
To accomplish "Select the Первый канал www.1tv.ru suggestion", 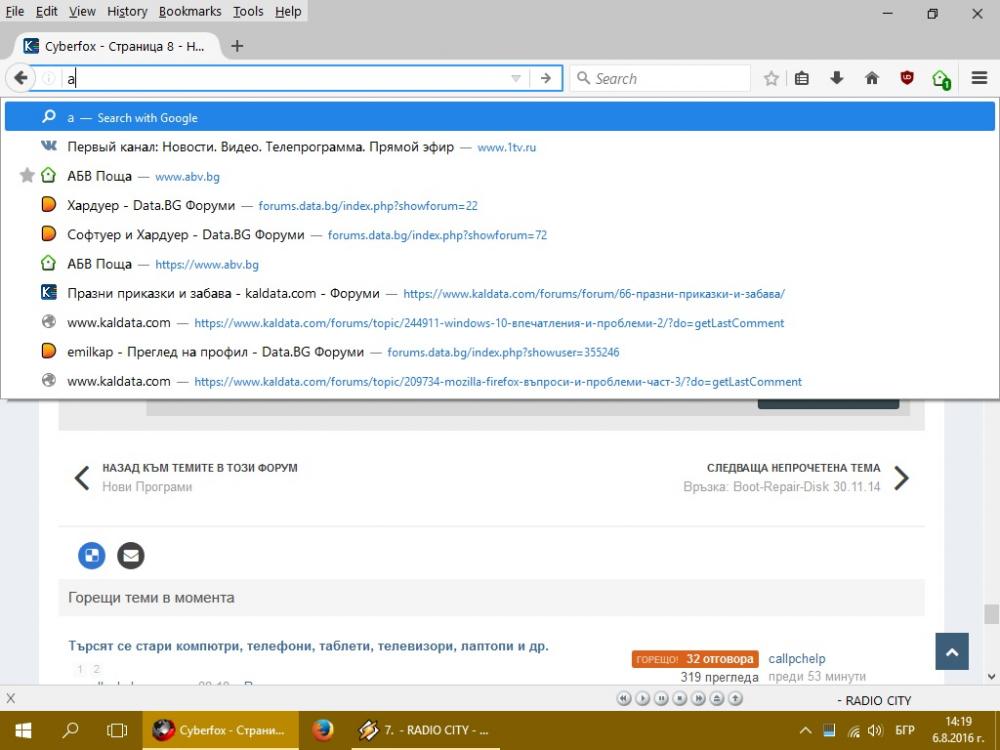I will 500,147.
